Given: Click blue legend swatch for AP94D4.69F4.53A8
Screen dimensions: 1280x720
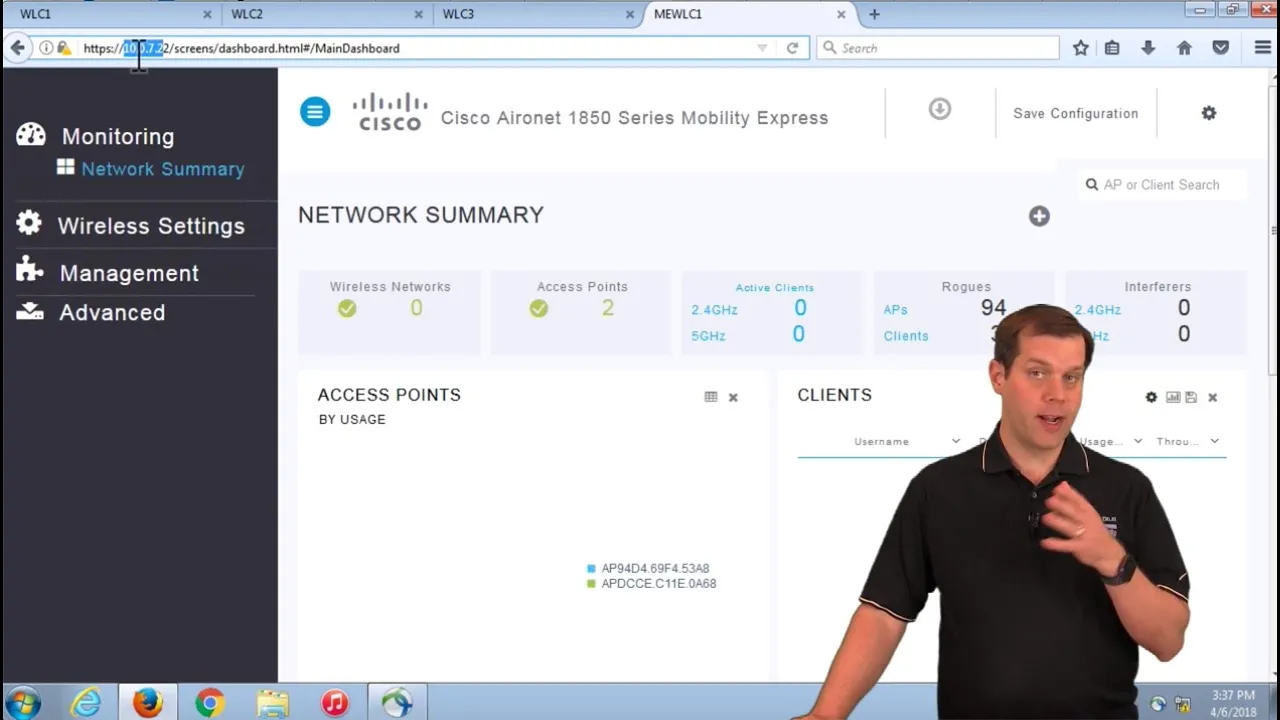Looking at the screenshot, I should coord(591,569).
